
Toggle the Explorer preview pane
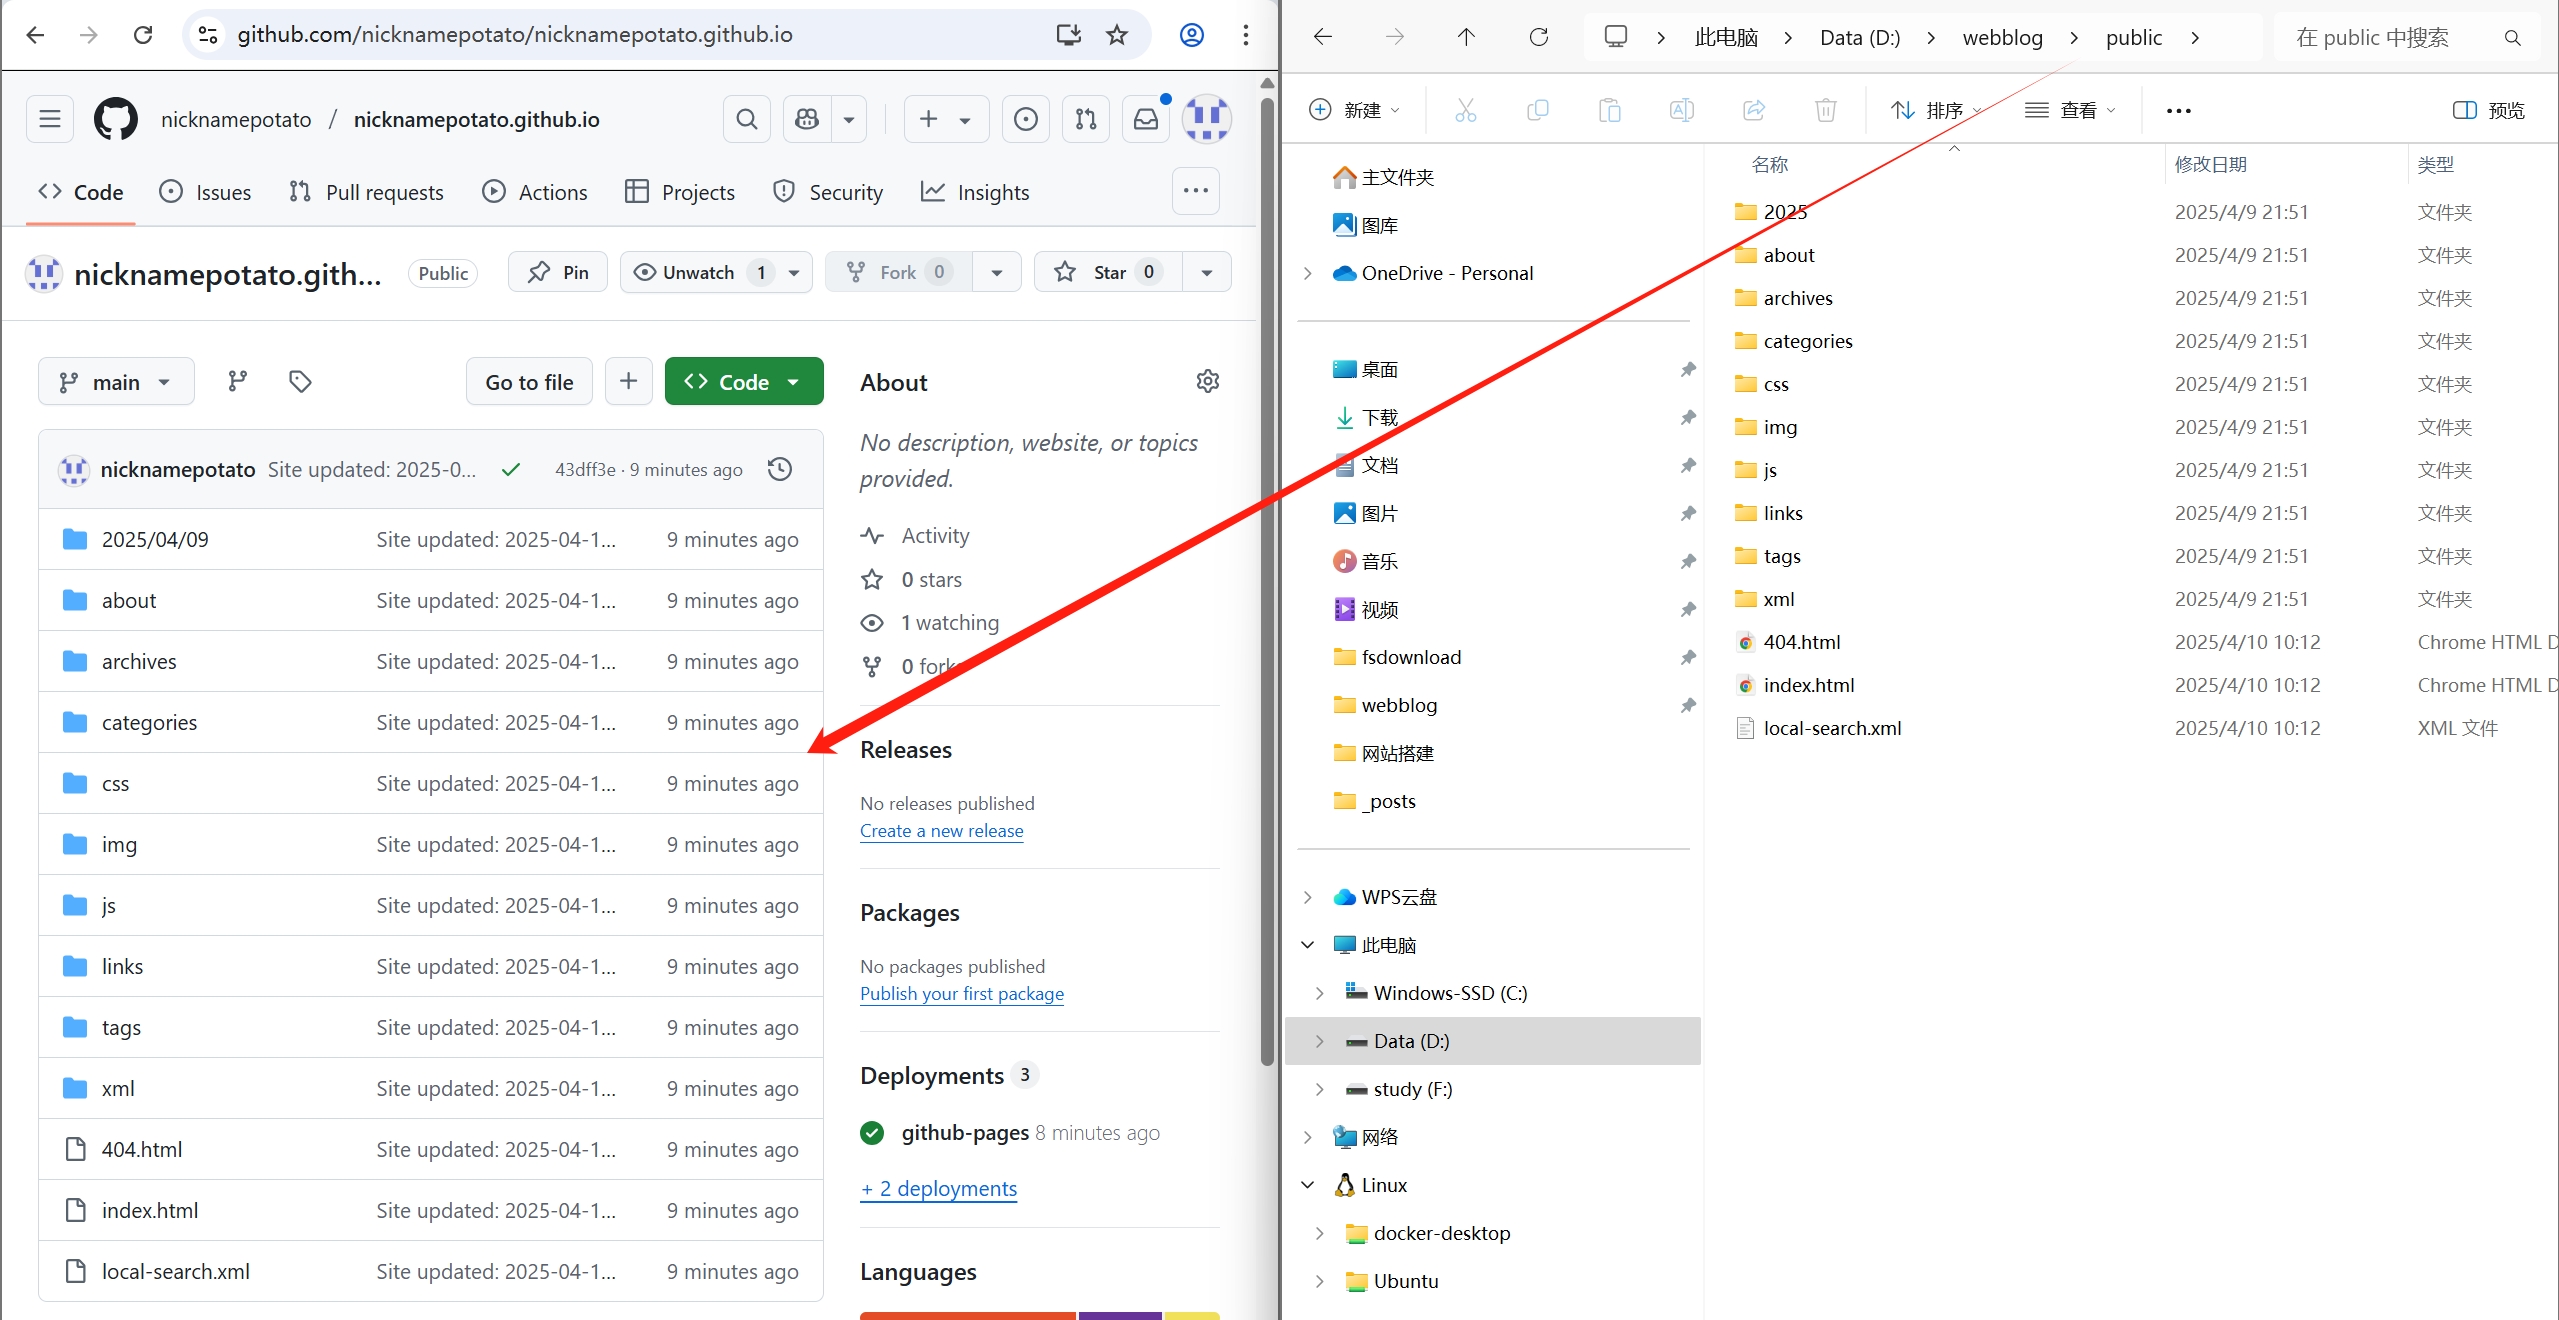point(2488,110)
